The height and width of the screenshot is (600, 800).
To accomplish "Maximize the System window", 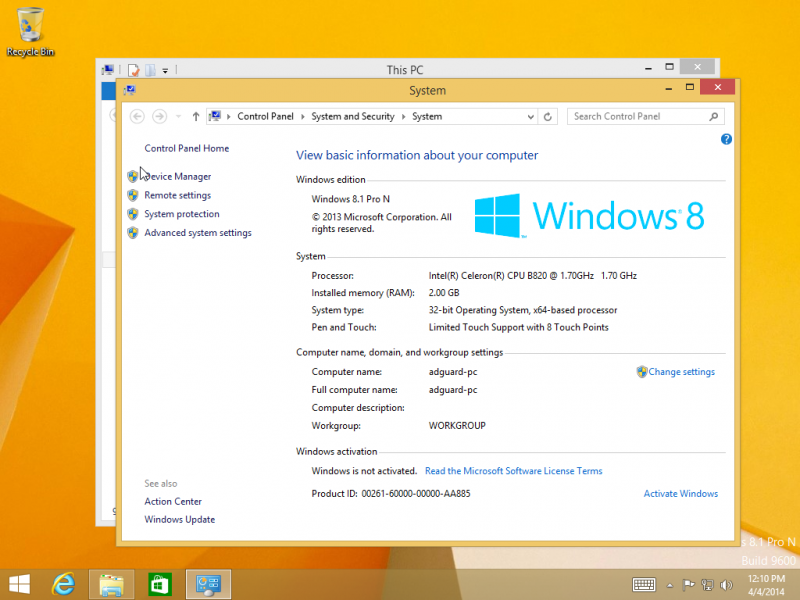I will pyautogui.click(x=689, y=88).
